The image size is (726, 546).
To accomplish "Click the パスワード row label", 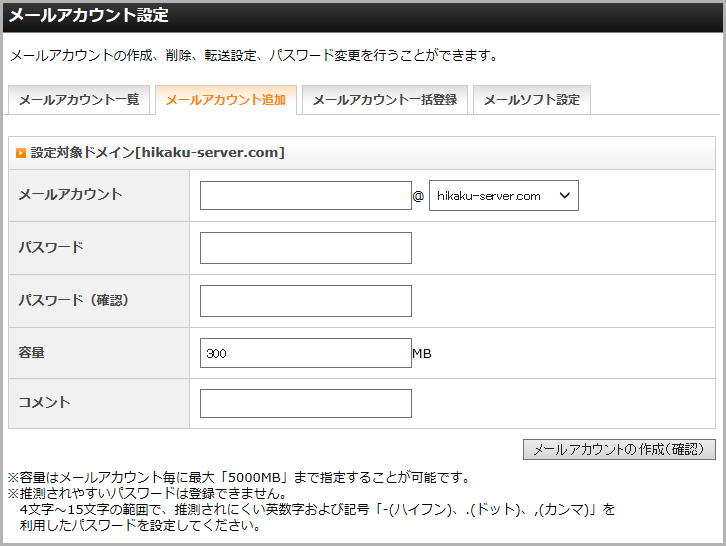I will click(51, 247).
